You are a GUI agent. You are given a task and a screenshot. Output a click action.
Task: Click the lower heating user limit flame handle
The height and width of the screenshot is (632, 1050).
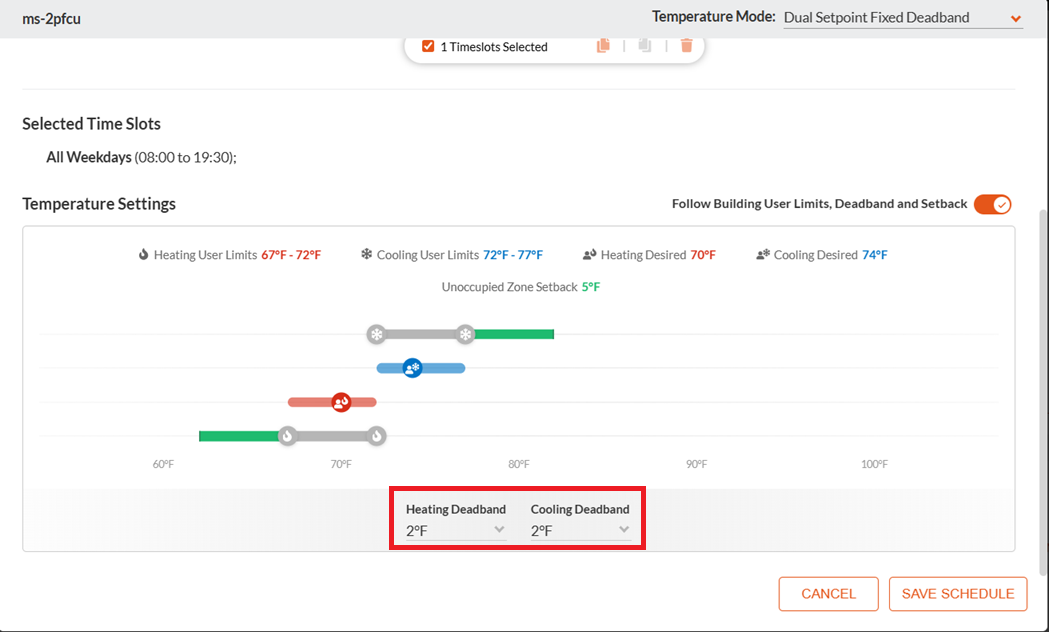287,437
